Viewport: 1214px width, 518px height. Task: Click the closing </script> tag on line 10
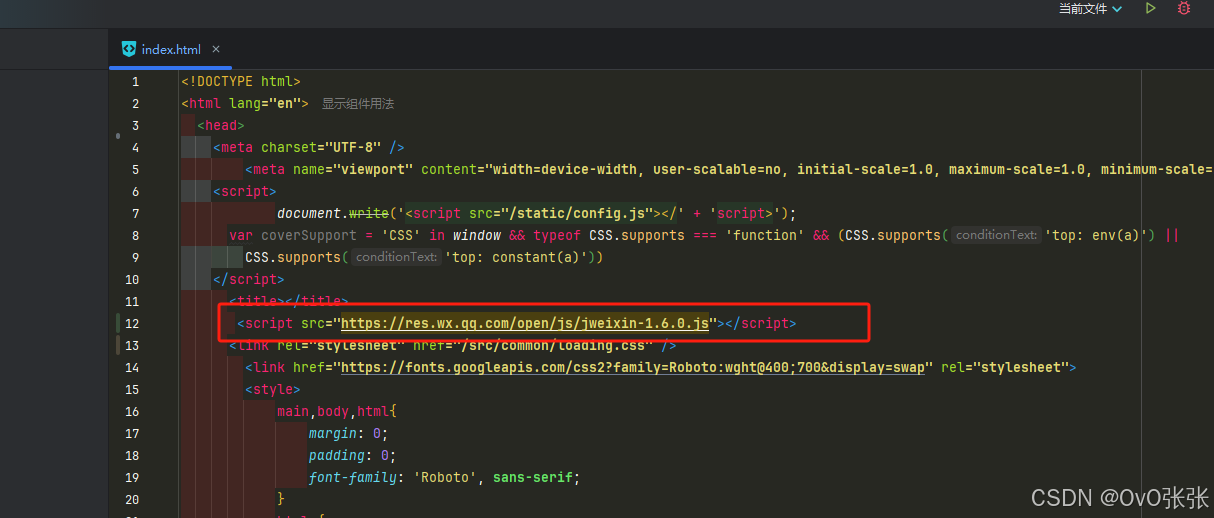[249, 279]
